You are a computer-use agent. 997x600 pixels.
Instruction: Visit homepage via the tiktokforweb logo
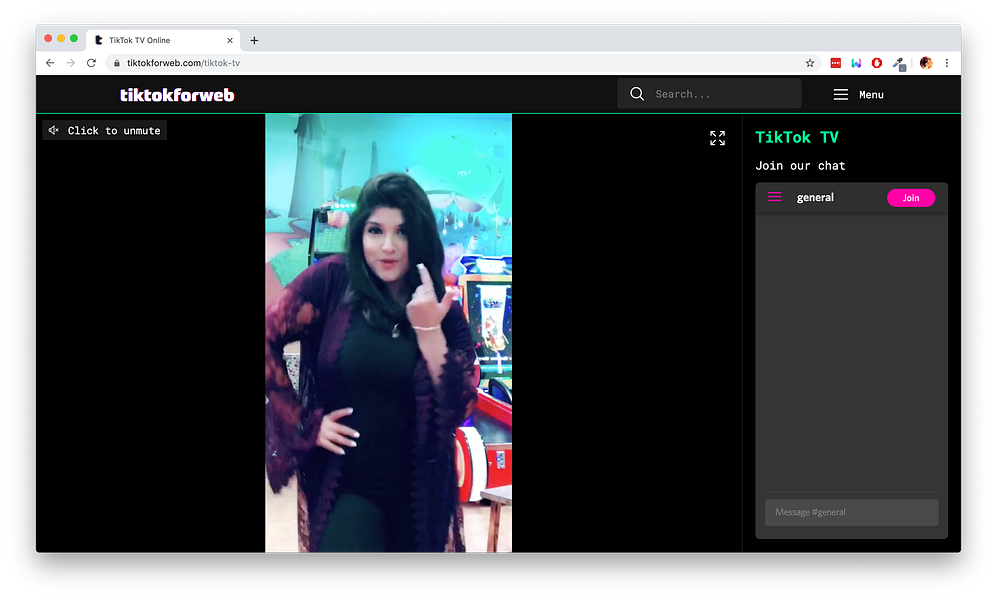(177, 94)
